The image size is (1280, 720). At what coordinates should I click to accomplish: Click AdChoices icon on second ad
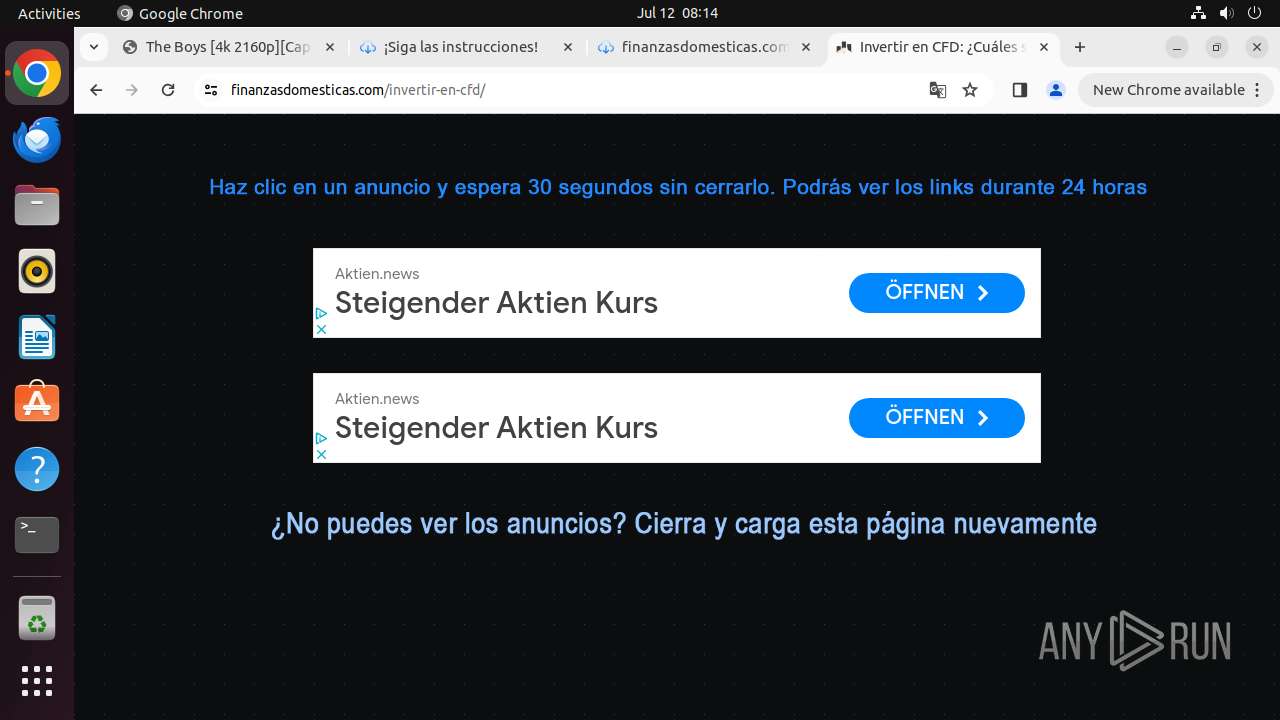[321, 439]
